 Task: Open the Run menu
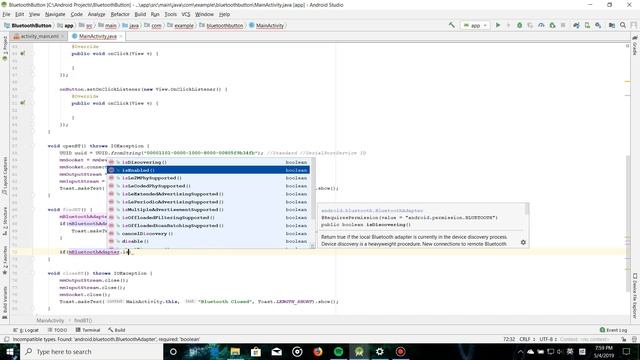tap(155, 14)
